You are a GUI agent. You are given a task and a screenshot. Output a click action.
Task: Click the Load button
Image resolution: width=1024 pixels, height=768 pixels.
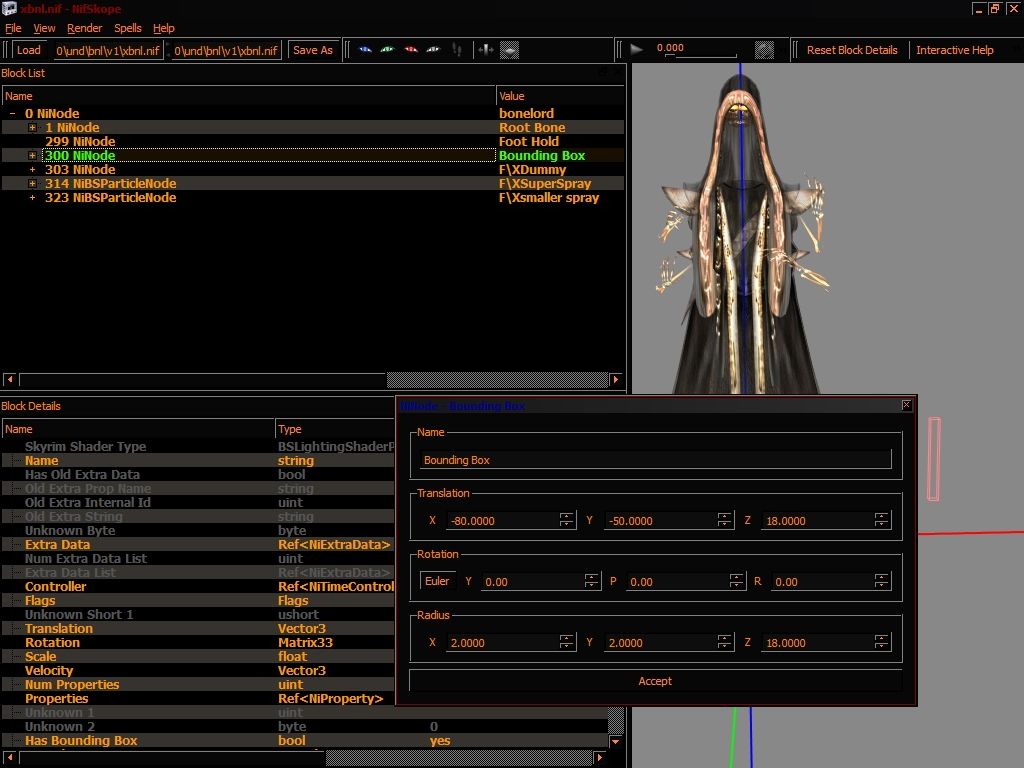(29, 50)
